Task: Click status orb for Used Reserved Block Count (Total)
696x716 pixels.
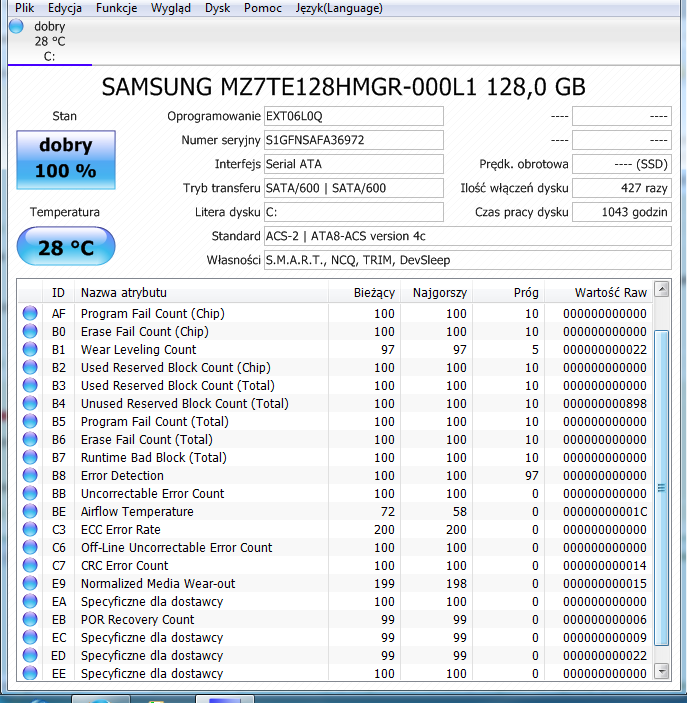Action: point(30,385)
